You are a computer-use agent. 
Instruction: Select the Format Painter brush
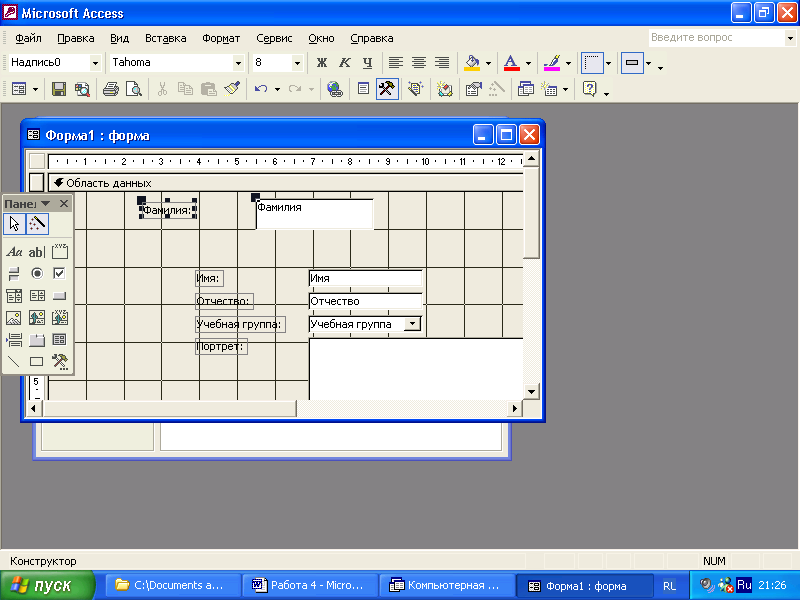pyautogui.click(x=232, y=89)
